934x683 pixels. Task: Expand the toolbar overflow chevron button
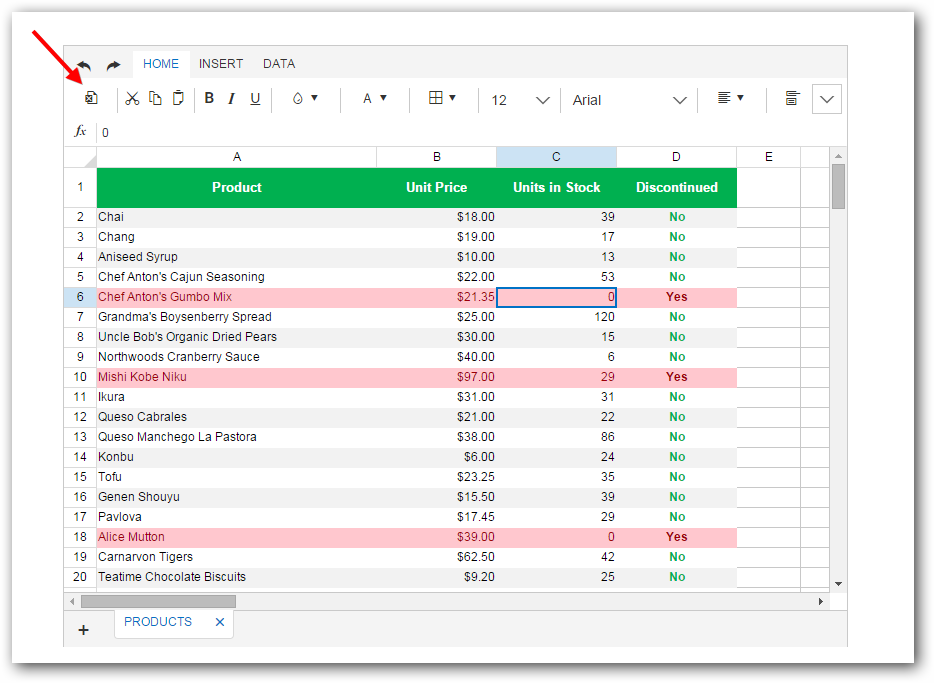(827, 99)
